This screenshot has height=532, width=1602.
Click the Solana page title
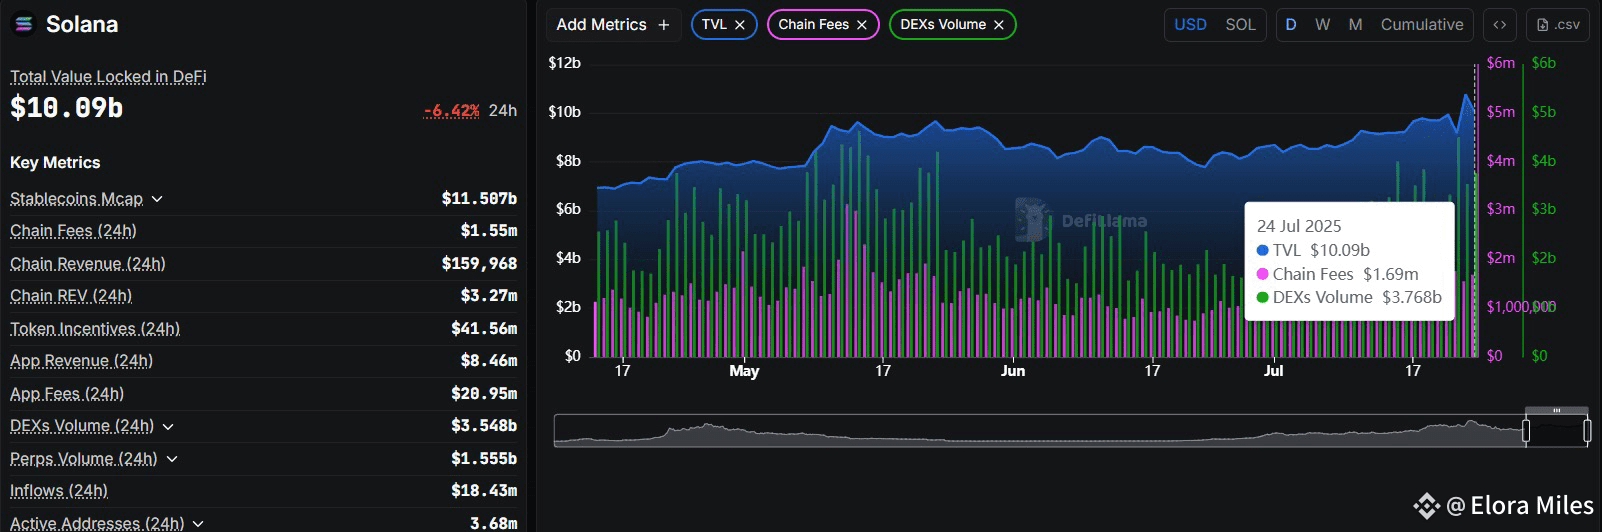(82, 24)
